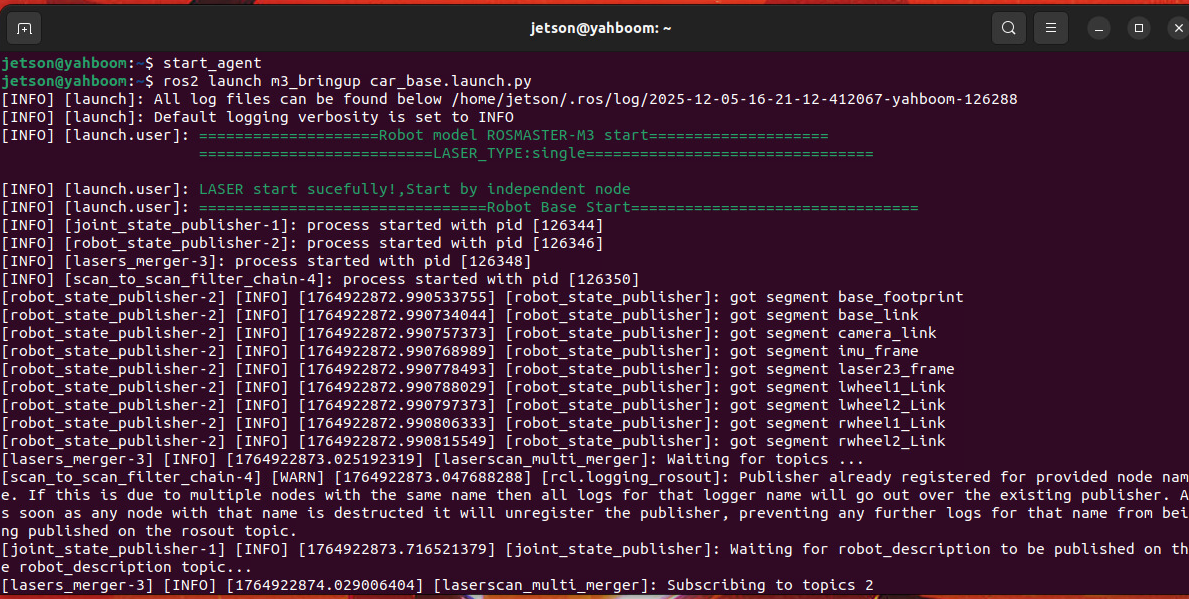
Task: Open the terminal hamburger menu
Action: pos(1051,28)
